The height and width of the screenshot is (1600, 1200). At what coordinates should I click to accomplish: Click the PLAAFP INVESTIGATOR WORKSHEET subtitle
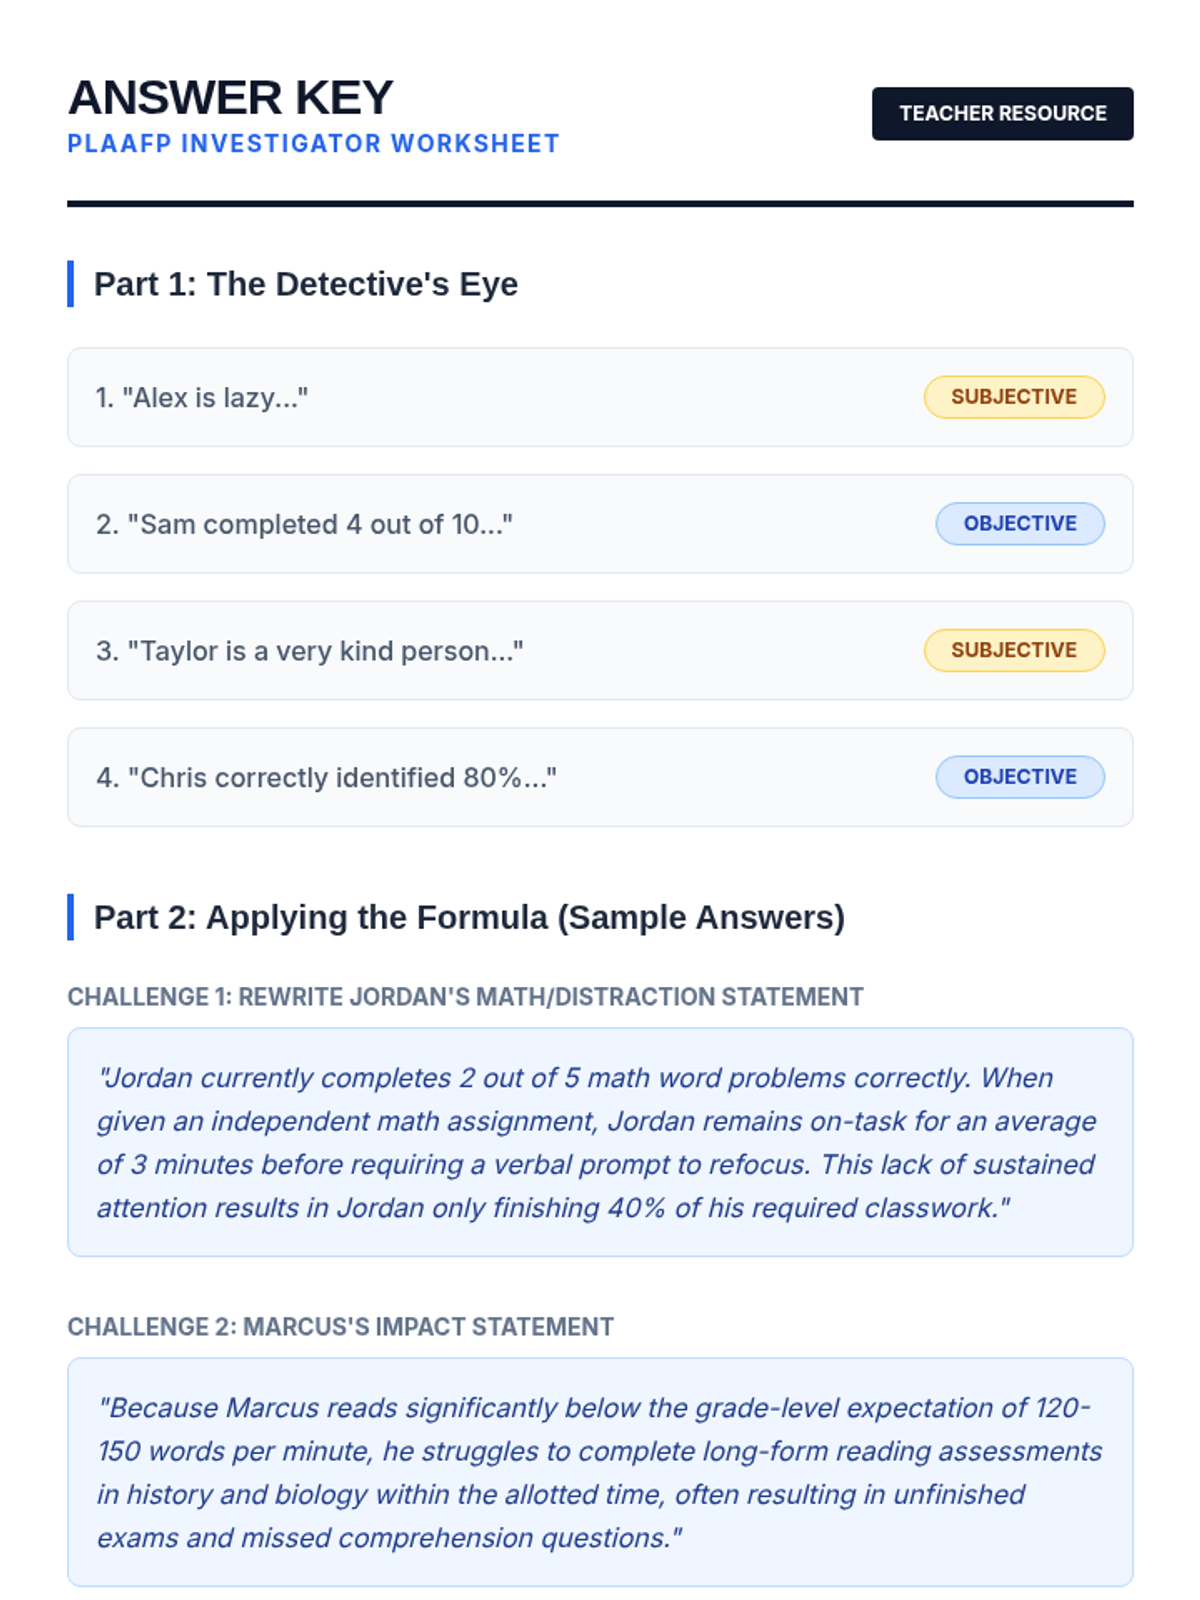313,144
